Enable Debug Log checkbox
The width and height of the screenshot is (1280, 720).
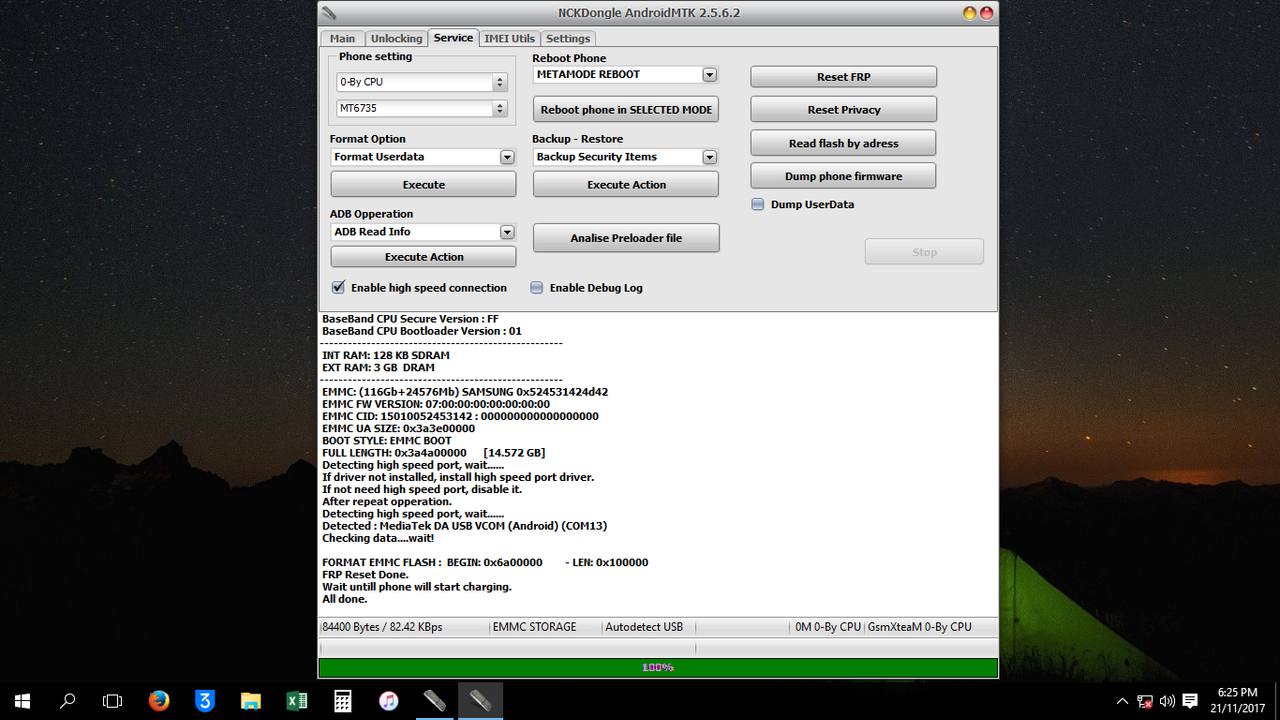coord(537,288)
